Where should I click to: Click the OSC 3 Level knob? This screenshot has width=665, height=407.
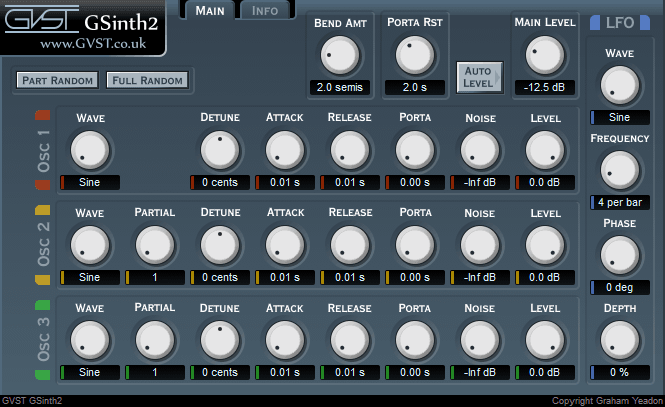tap(545, 340)
